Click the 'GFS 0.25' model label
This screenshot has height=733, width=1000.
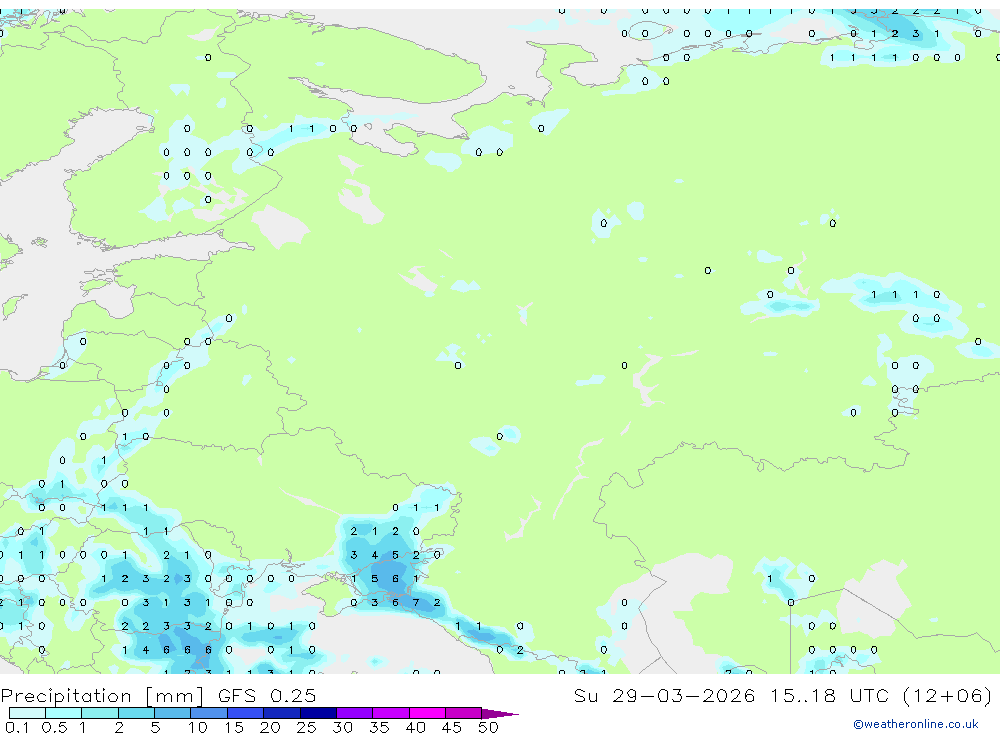[x=267, y=695]
